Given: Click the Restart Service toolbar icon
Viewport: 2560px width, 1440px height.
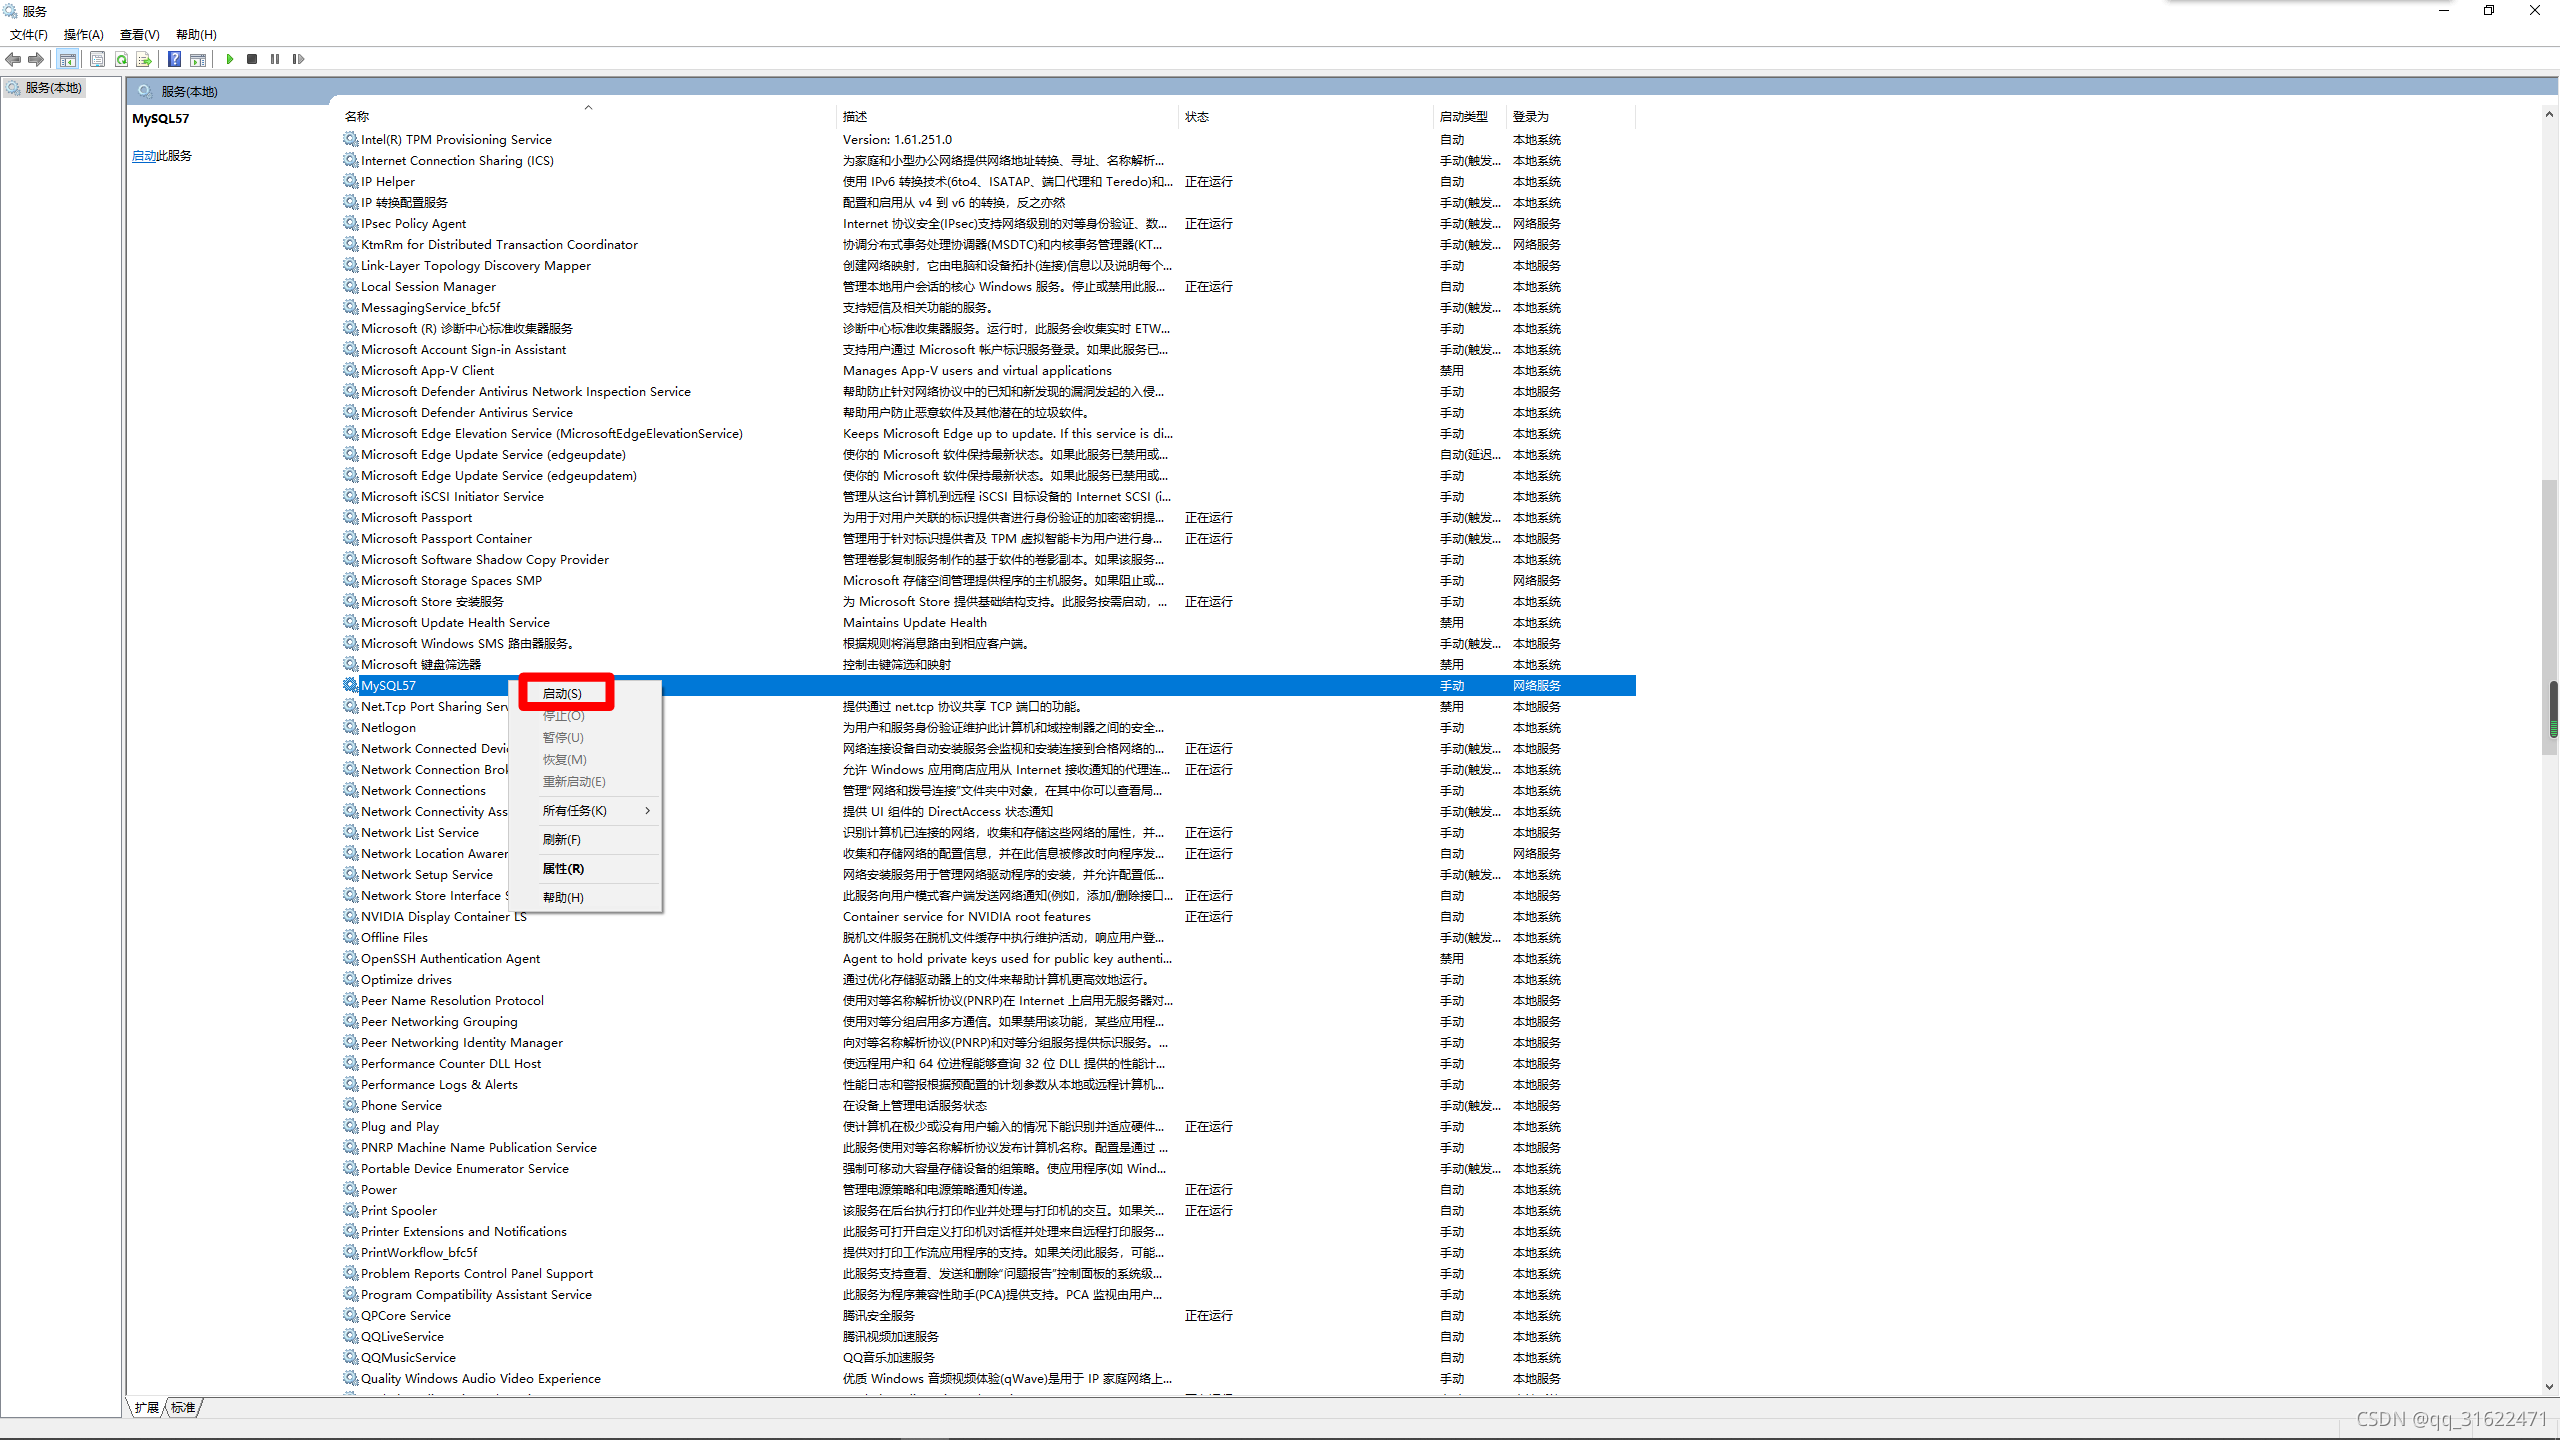Looking at the screenshot, I should [298, 59].
